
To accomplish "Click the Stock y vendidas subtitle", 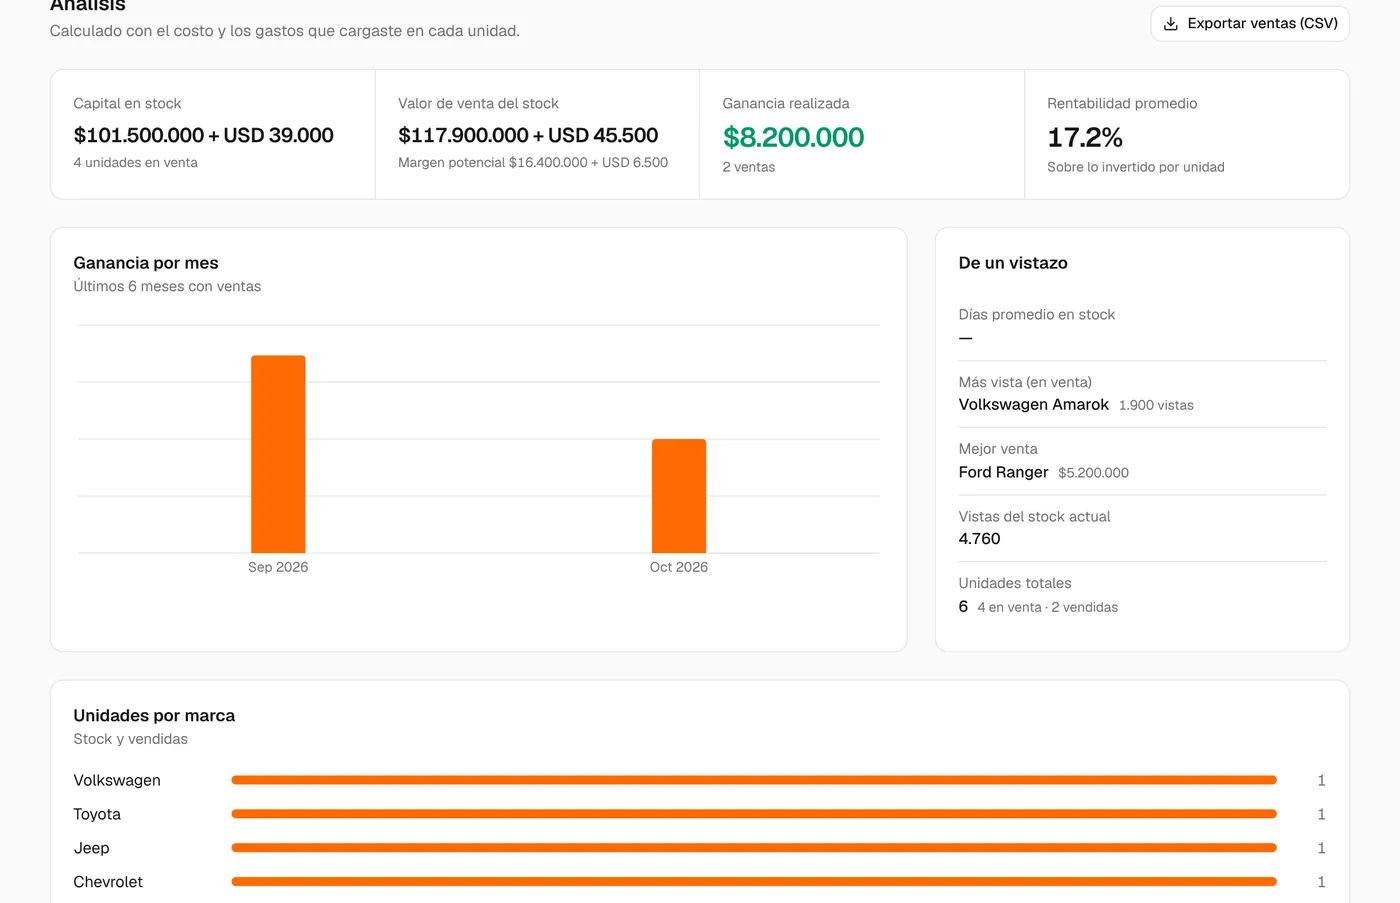I will 130,739.
